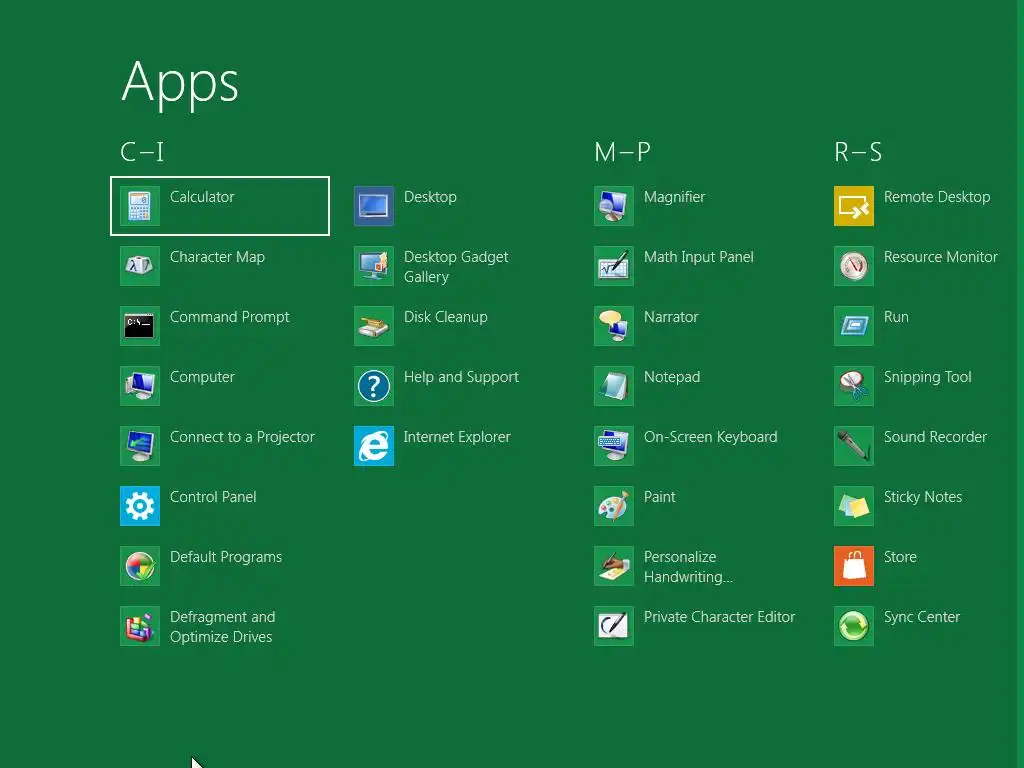Open Paint palette icon
This screenshot has height=768, width=1024.
pyautogui.click(x=614, y=506)
